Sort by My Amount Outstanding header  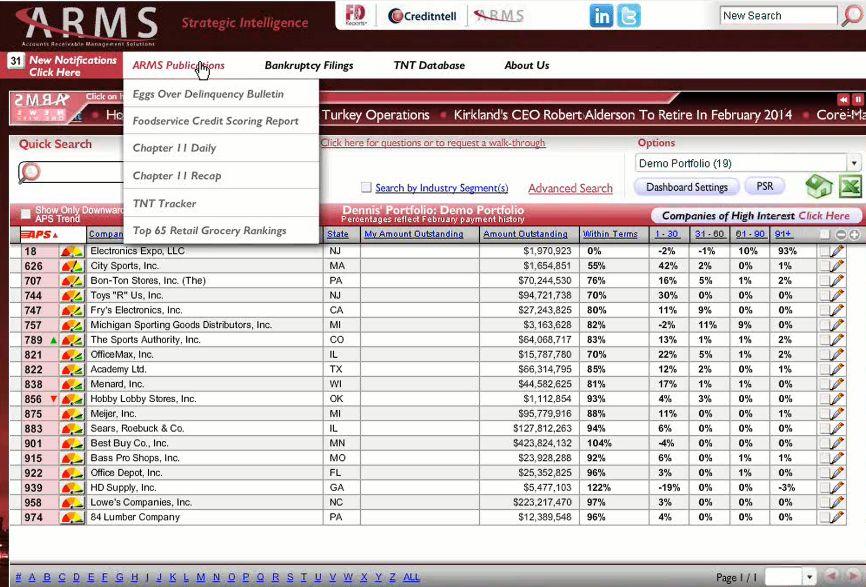414,234
